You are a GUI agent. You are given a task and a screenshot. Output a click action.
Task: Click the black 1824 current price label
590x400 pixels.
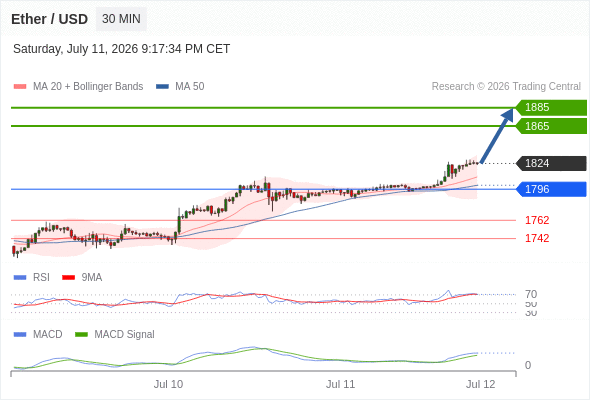click(551, 163)
